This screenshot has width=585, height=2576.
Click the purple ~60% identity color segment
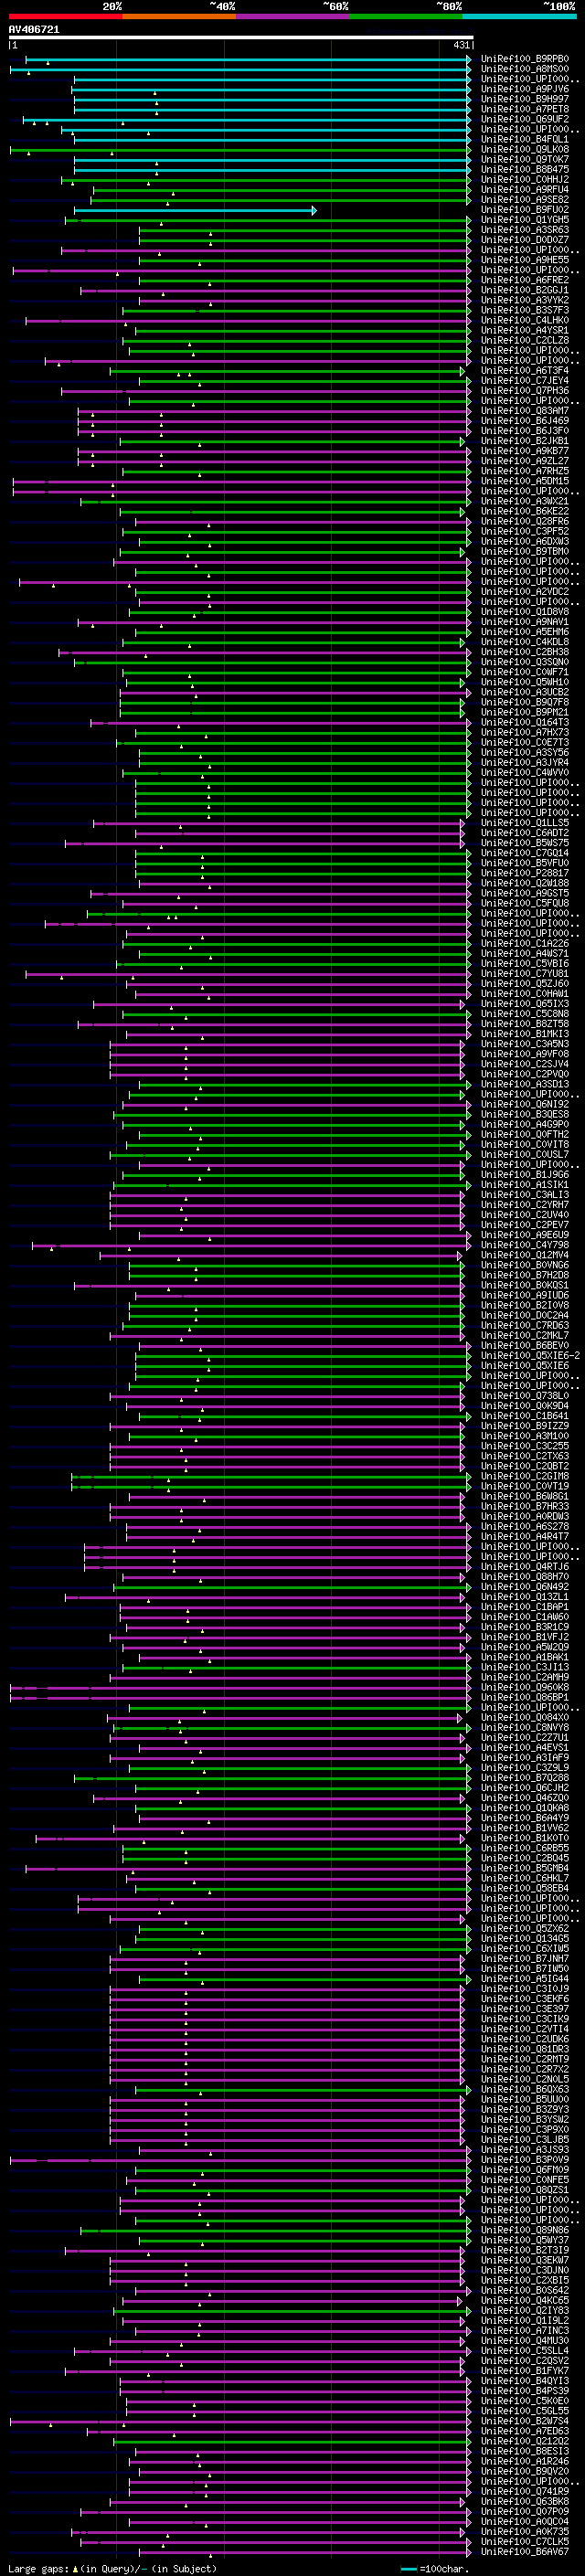[x=293, y=16]
